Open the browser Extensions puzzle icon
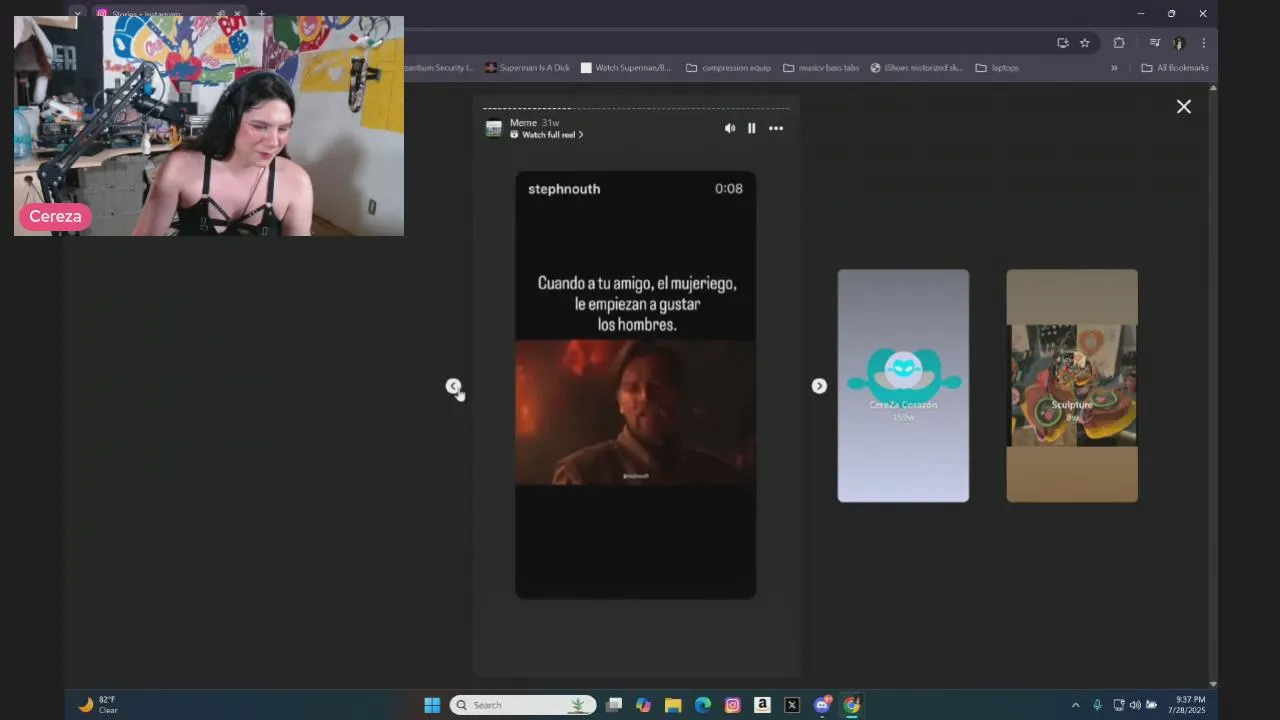Screen dimensions: 1280x720 (x=1119, y=43)
